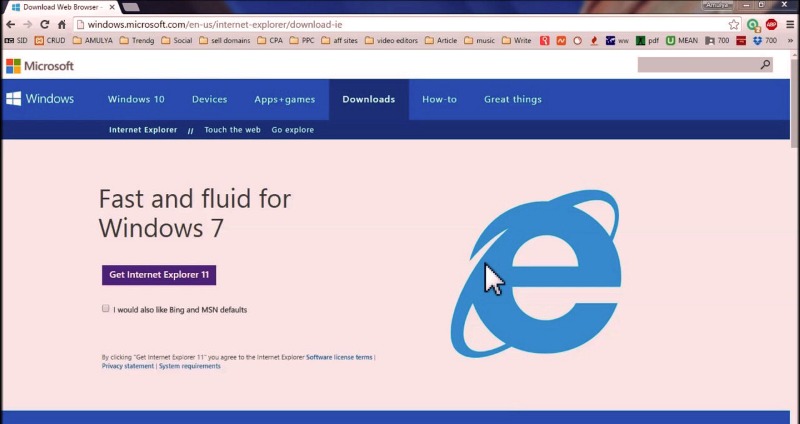Show more bookmarks with double chevron
This screenshot has height=424, width=800.
[791, 40]
